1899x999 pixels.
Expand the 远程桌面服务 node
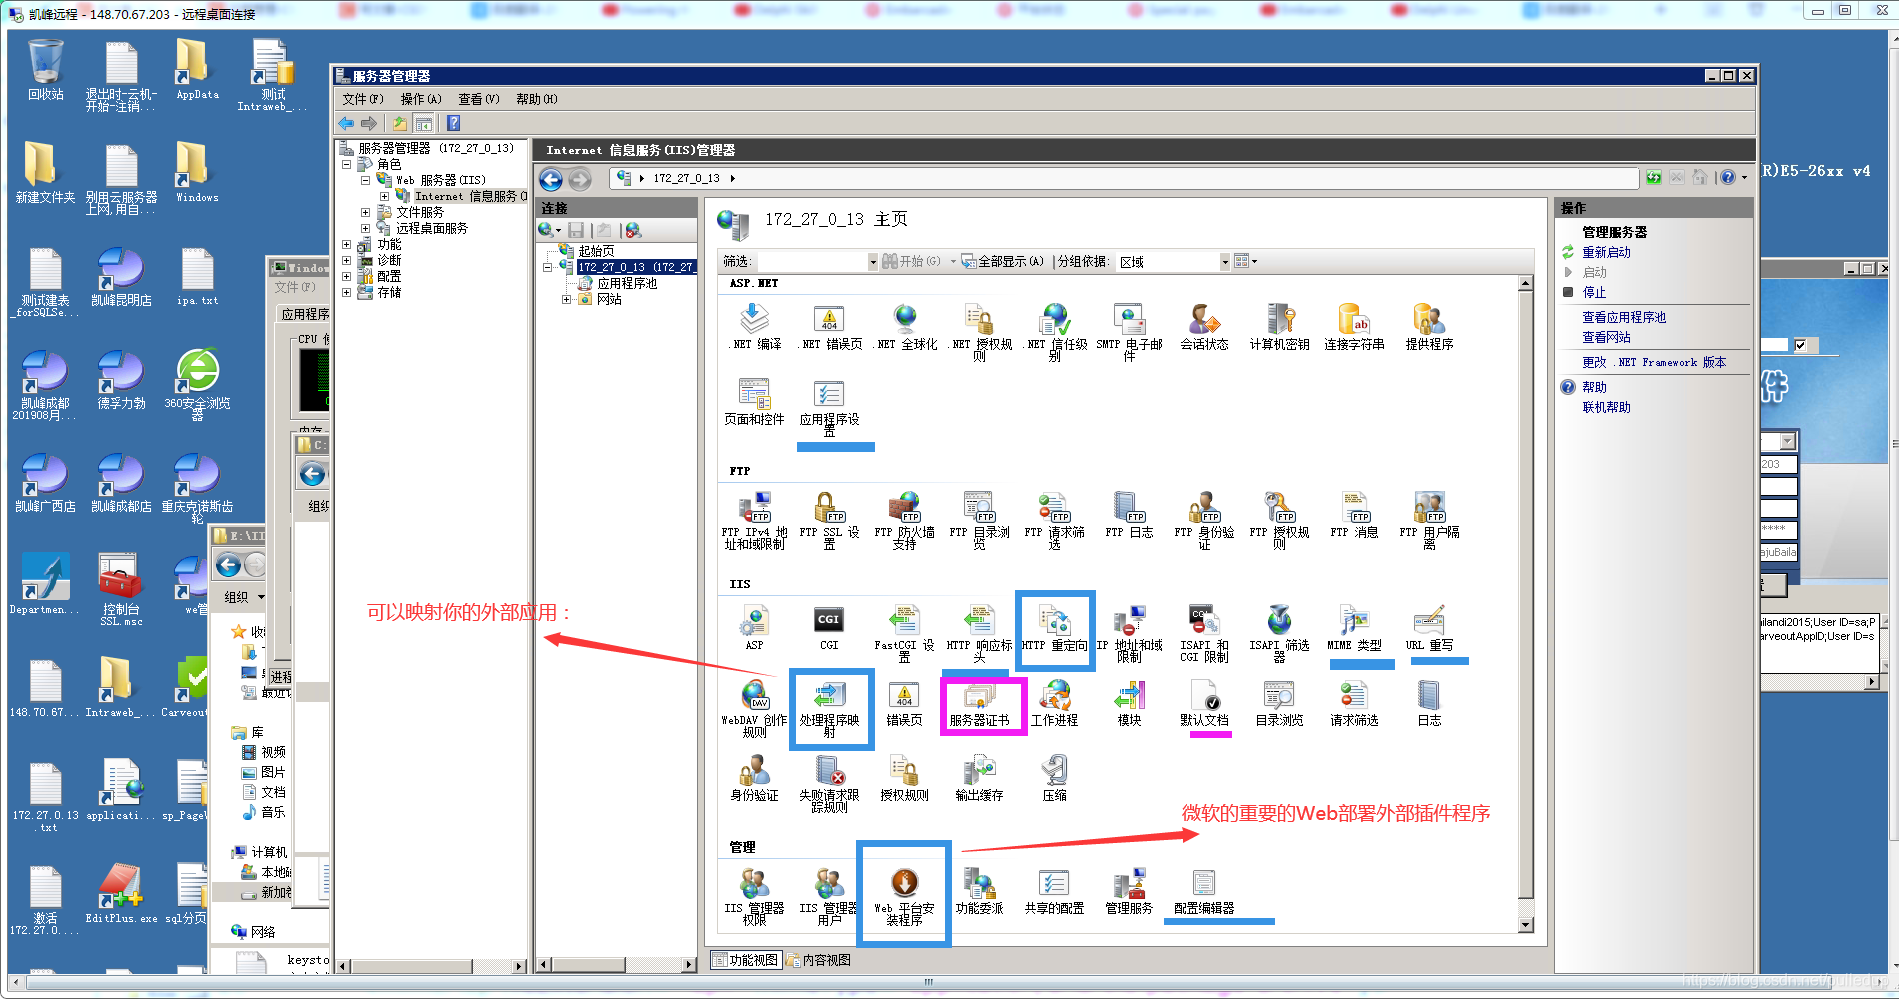365,228
